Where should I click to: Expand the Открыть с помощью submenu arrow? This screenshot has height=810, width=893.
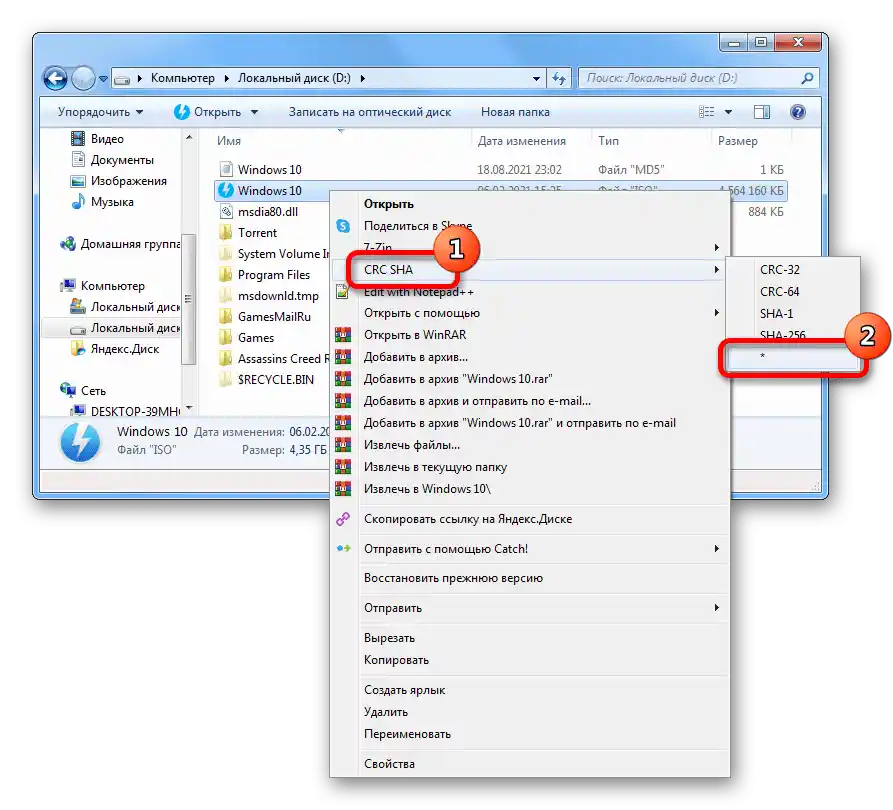(716, 313)
